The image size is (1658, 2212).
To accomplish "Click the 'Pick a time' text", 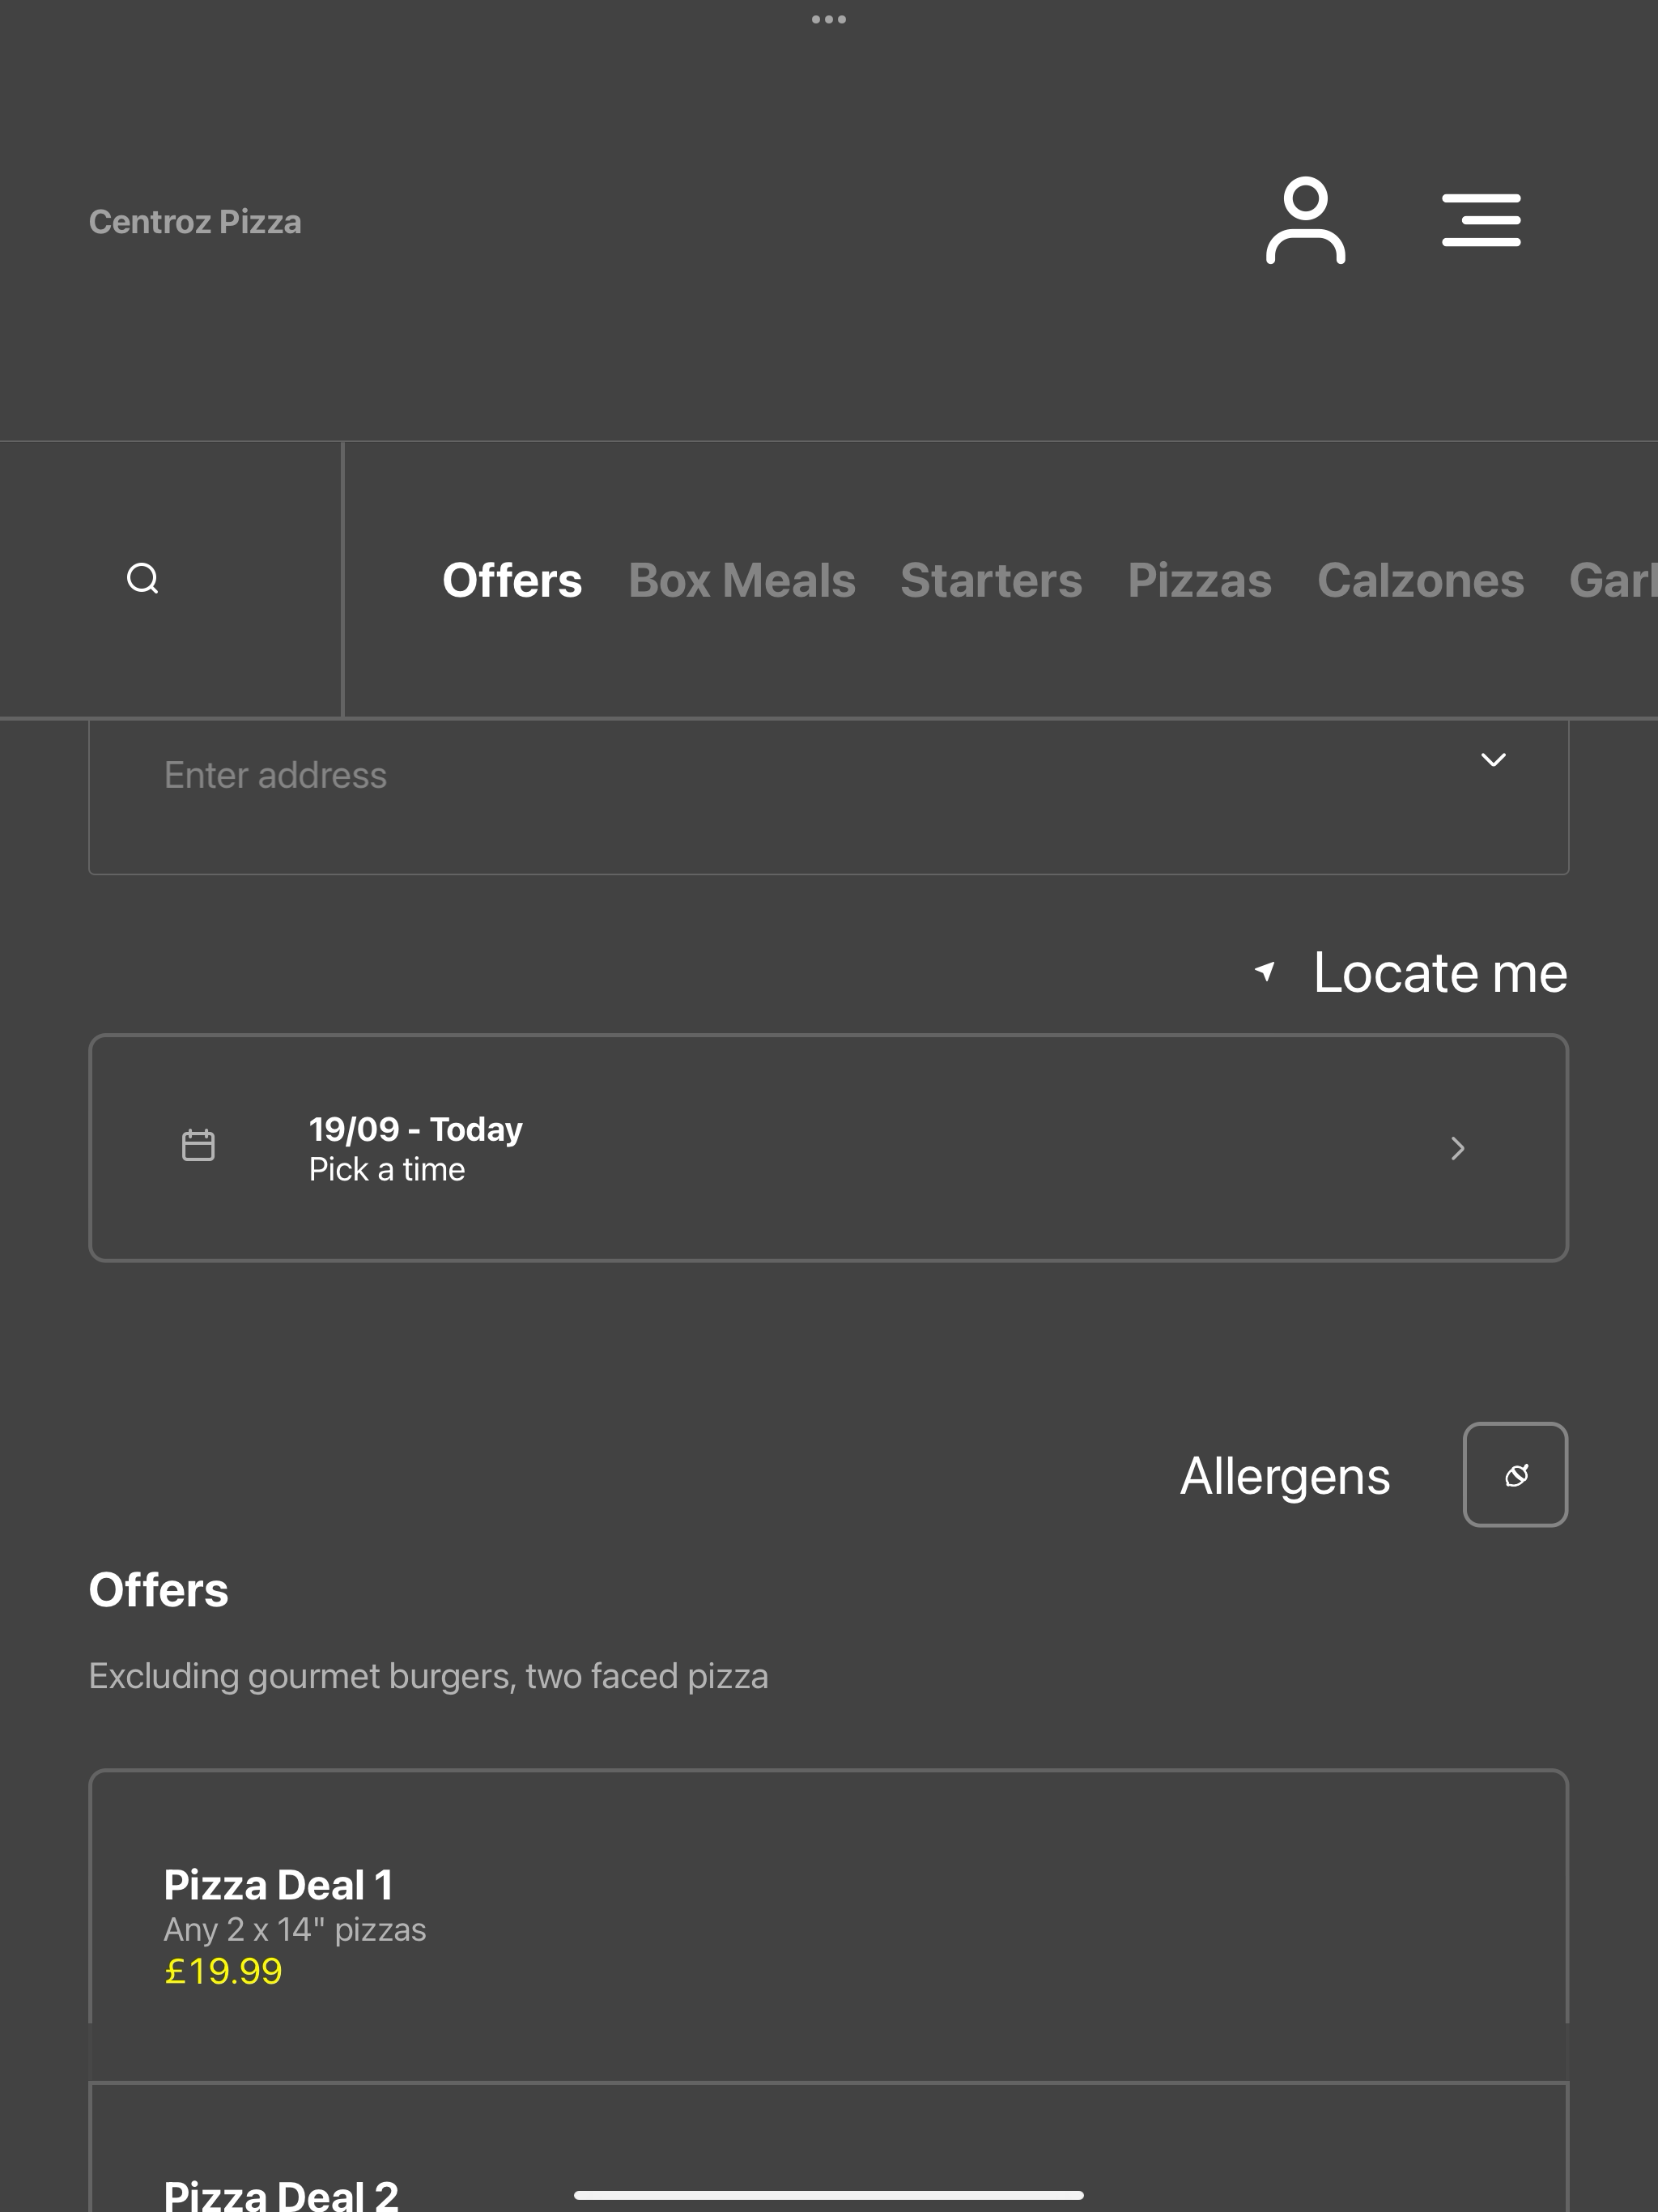I will point(387,1169).
